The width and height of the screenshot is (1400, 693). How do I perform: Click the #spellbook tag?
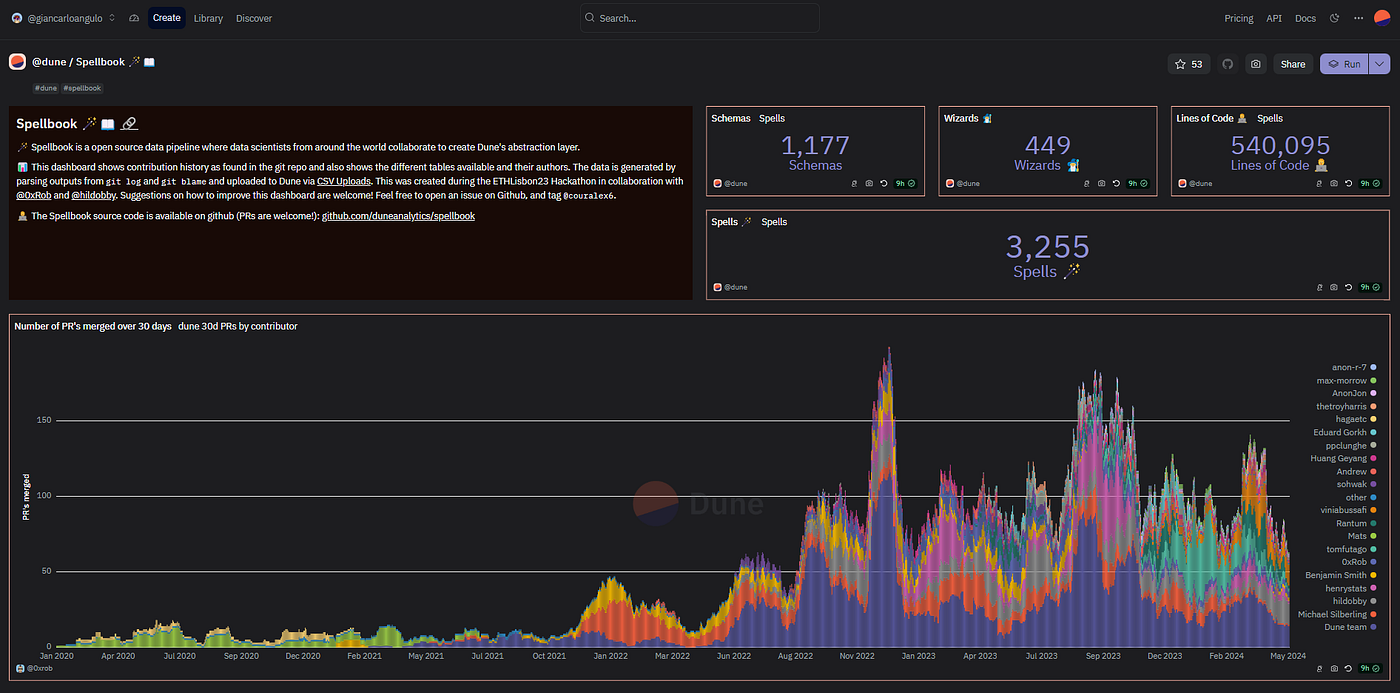pyautogui.click(x=82, y=88)
